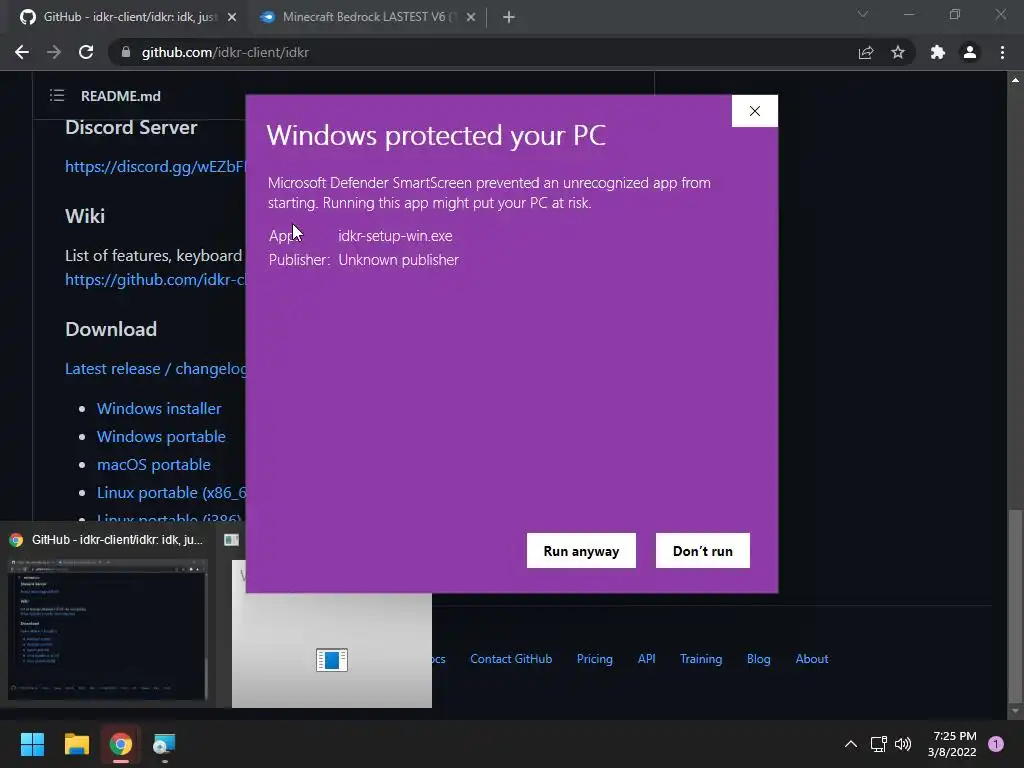Click the Linux portable (x86_64) link
The image size is (1024, 768).
[171, 492]
